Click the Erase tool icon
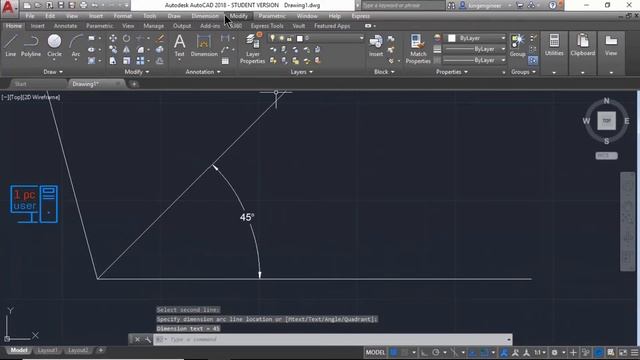Image resolution: width=640 pixels, height=360 pixels. tap(160, 38)
